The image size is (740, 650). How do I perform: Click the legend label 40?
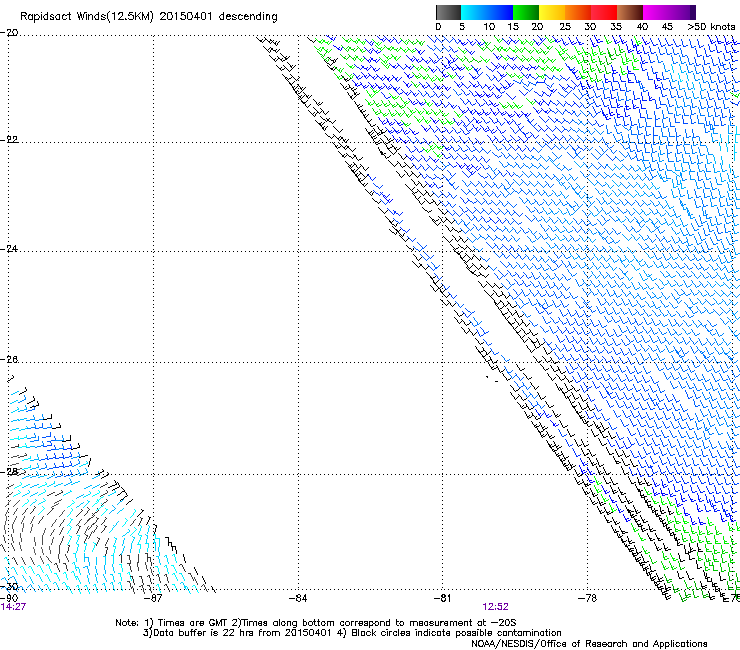(642, 27)
